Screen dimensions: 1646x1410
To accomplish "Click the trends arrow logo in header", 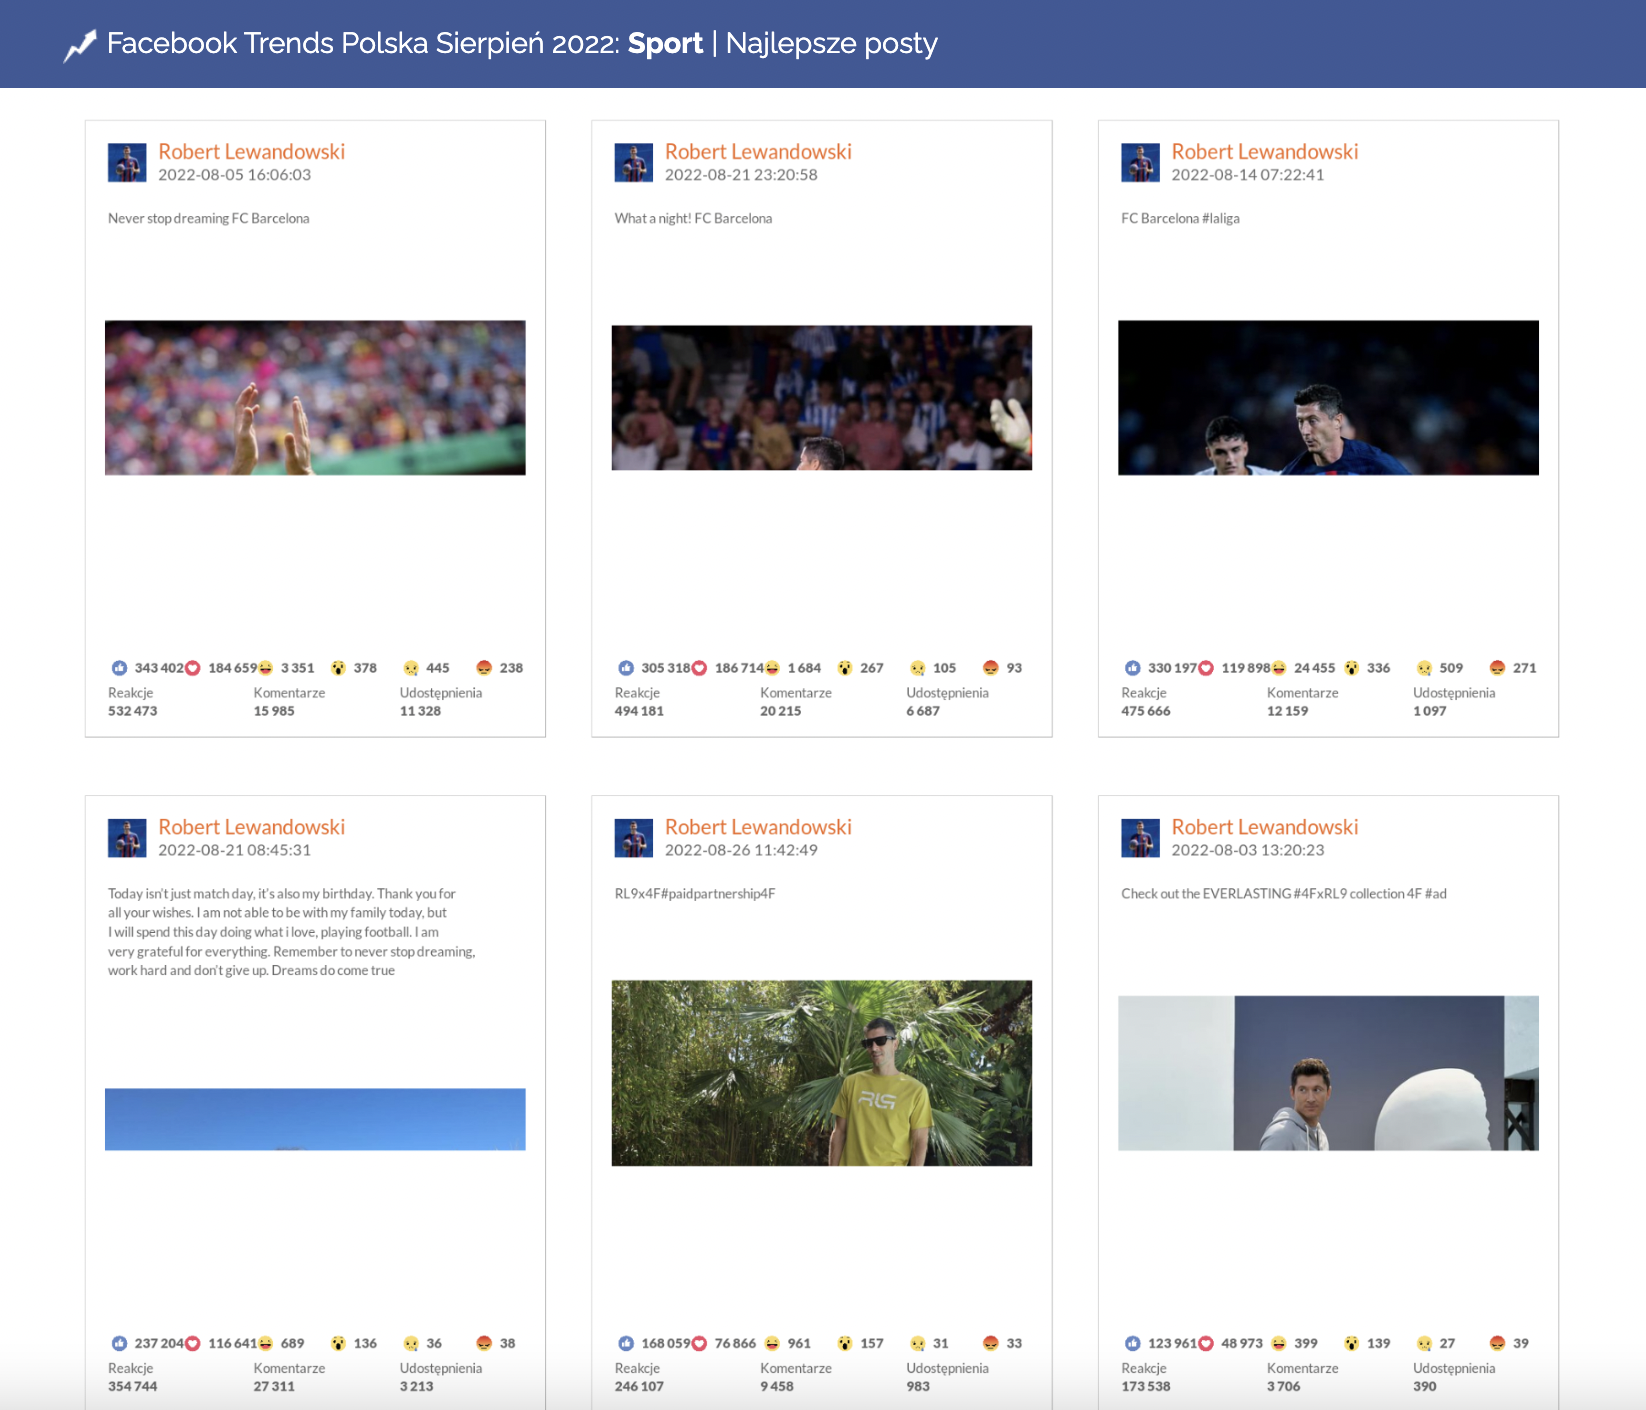I will [x=80, y=45].
